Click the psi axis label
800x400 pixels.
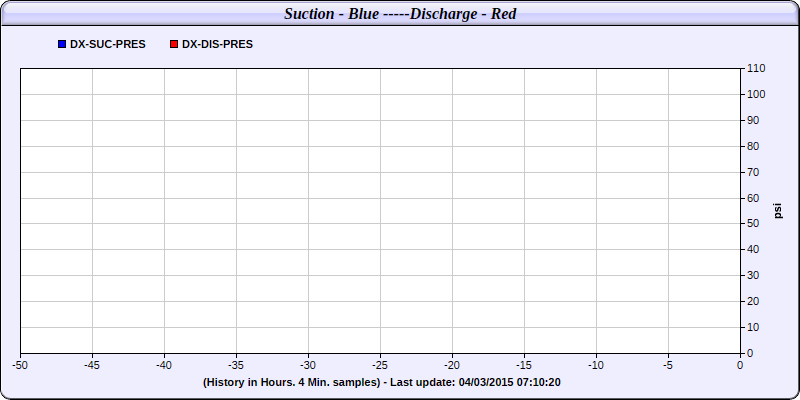pos(778,211)
